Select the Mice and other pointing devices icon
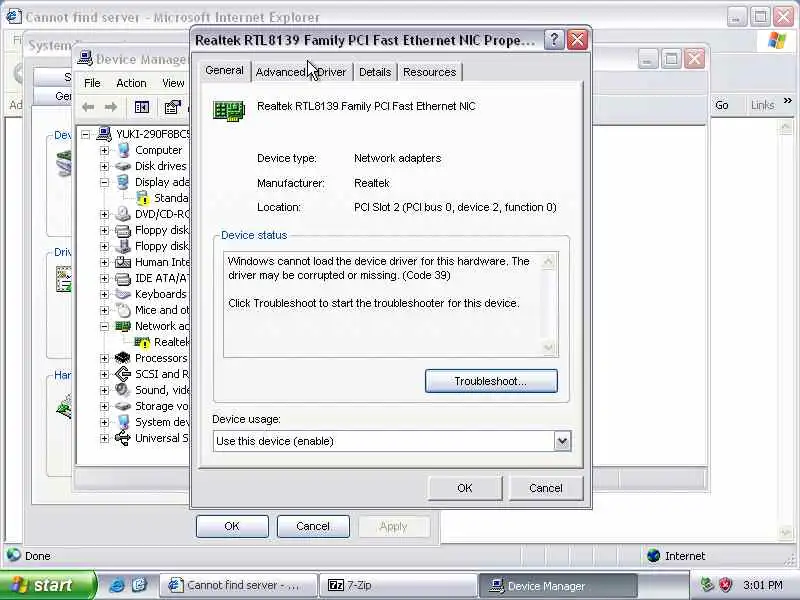Viewport: 800px width, 600px height. coord(123,310)
